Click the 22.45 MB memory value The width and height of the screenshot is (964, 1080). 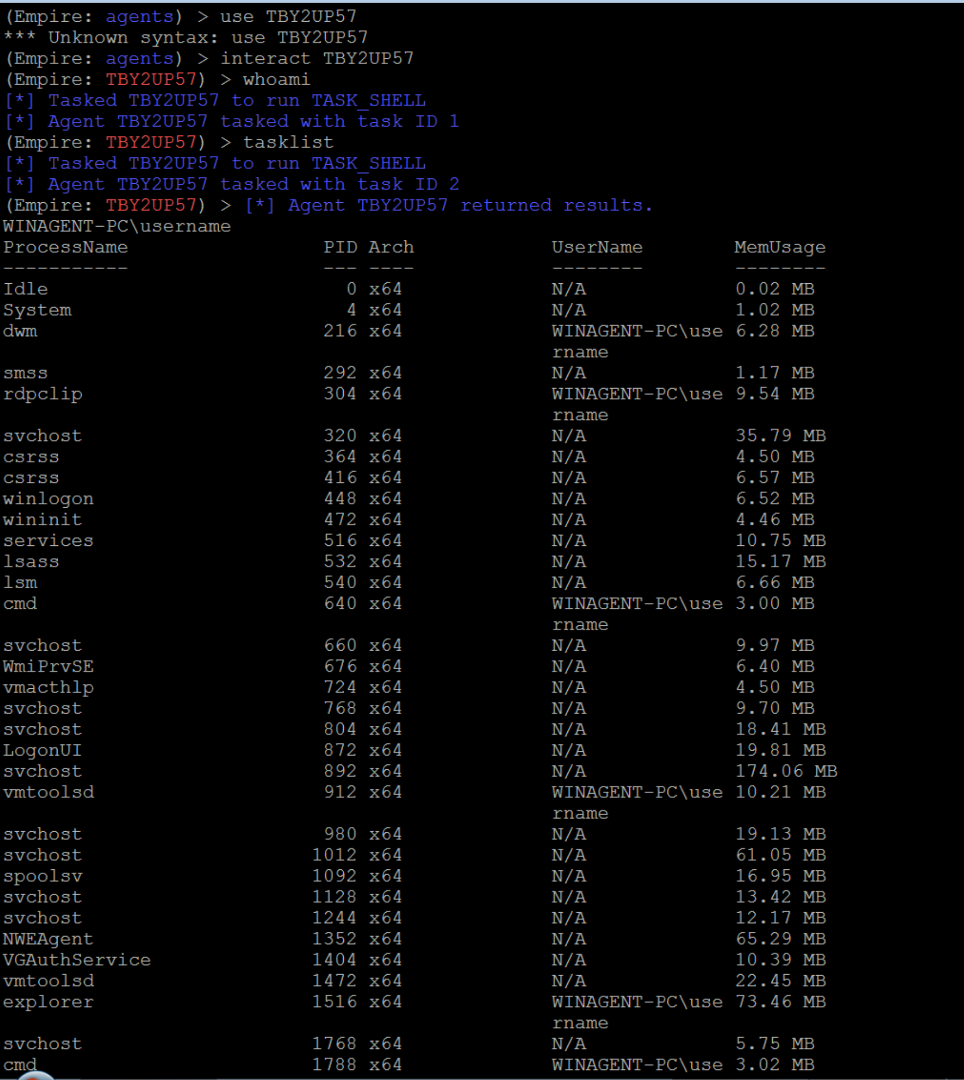click(780, 981)
